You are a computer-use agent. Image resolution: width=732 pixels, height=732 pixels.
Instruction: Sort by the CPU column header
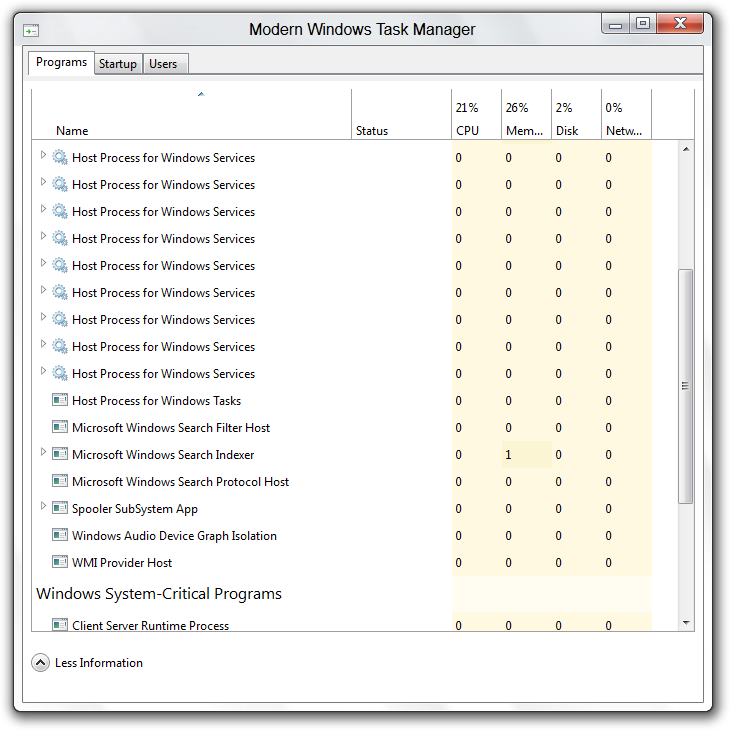(476, 115)
